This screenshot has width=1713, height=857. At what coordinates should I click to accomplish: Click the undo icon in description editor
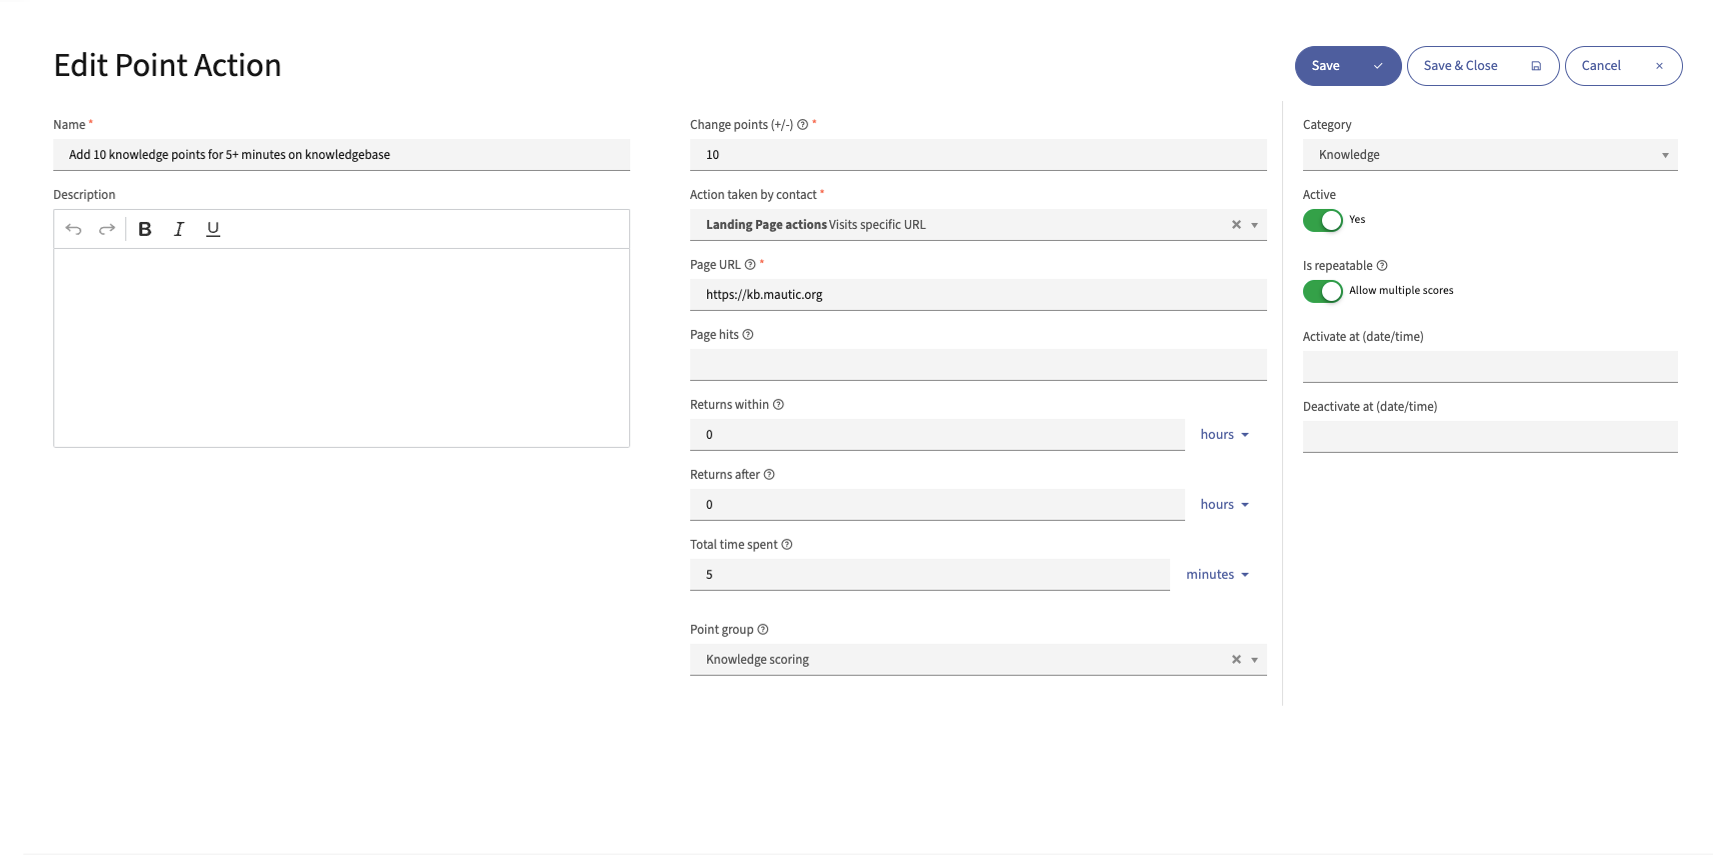73,229
